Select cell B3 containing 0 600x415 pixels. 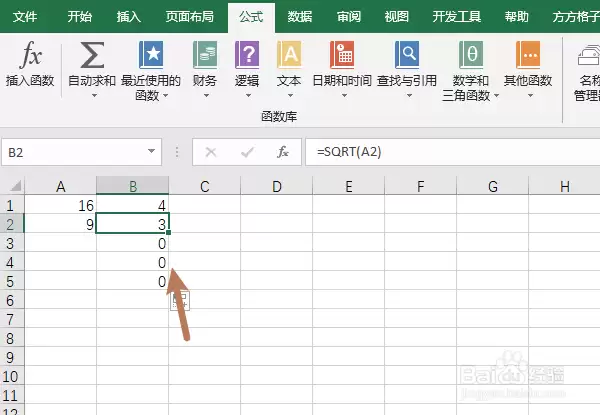[132, 243]
